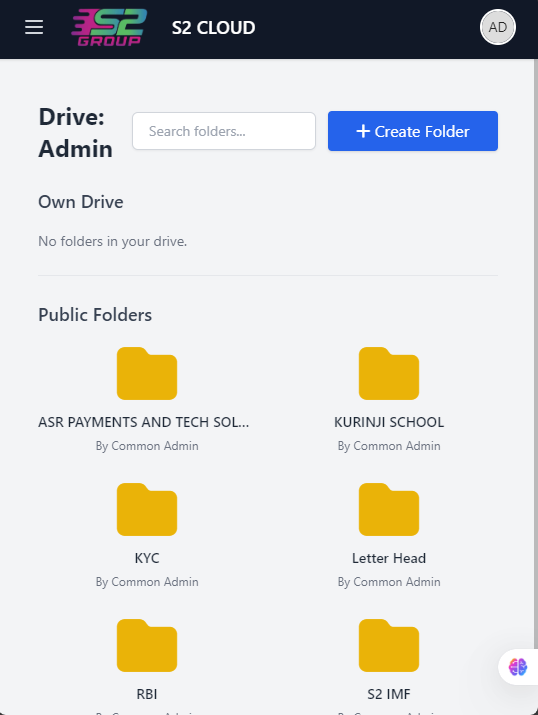Open the KURINJI SCHOOL folder icon

tap(389, 373)
